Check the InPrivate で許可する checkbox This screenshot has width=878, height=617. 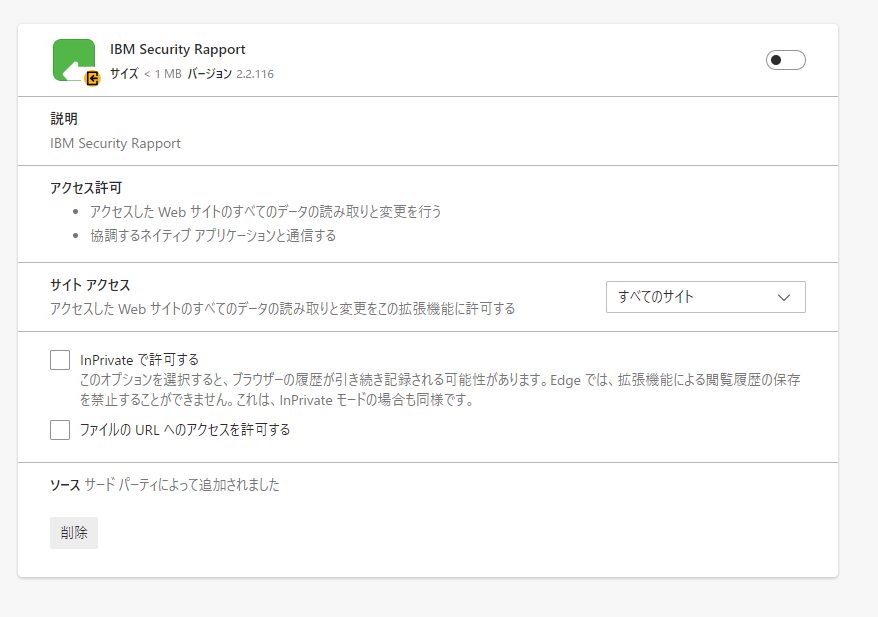pyautogui.click(x=59, y=360)
